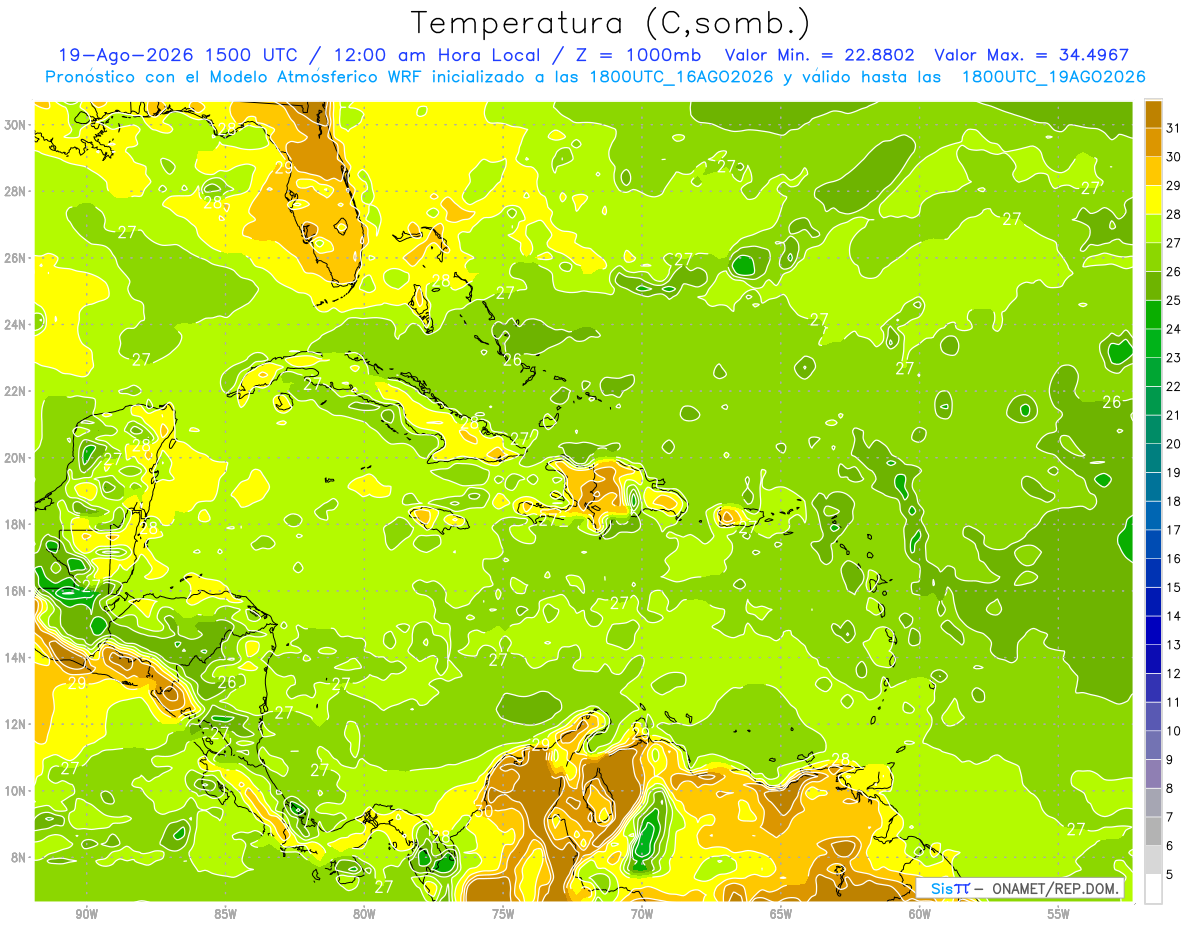Click the 55W longitude axis label

[1059, 914]
